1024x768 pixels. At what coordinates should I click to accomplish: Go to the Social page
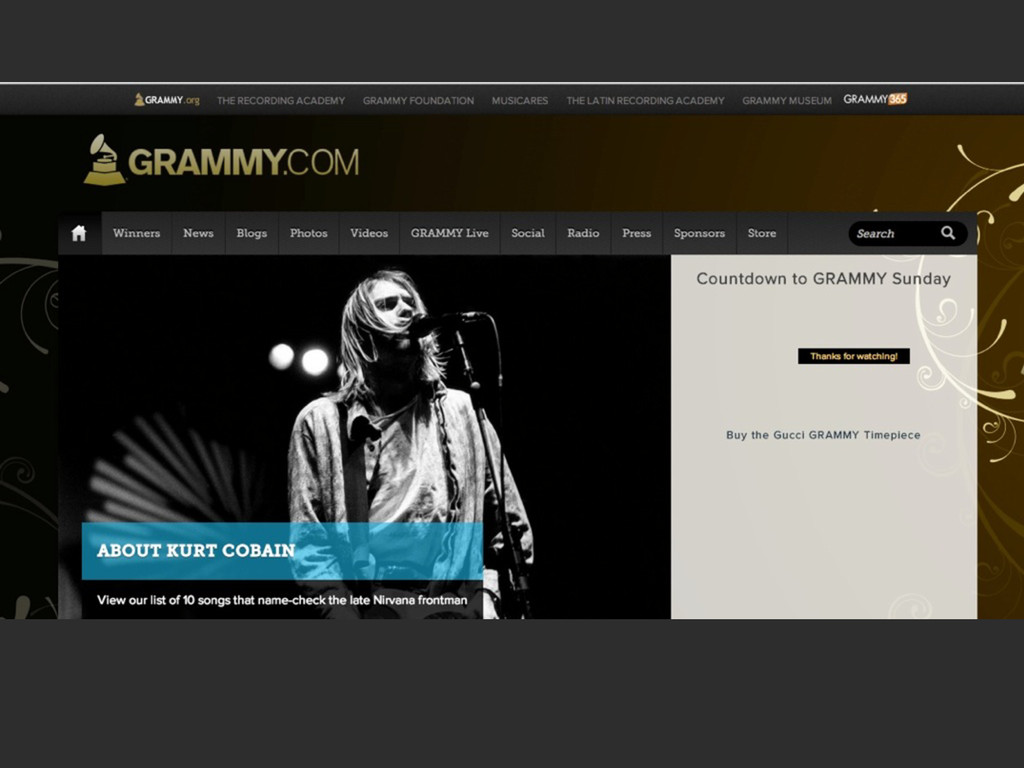[x=528, y=233]
